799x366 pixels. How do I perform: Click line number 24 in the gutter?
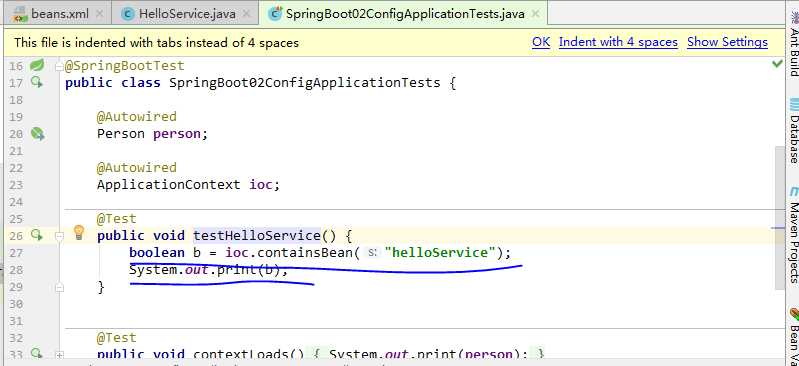coord(16,202)
